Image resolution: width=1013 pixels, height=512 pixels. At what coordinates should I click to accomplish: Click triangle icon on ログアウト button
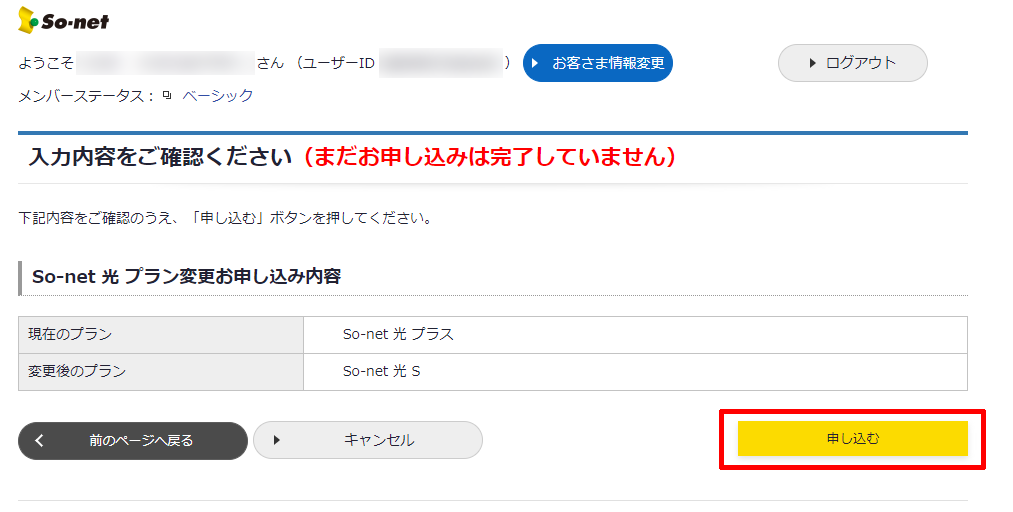click(813, 63)
